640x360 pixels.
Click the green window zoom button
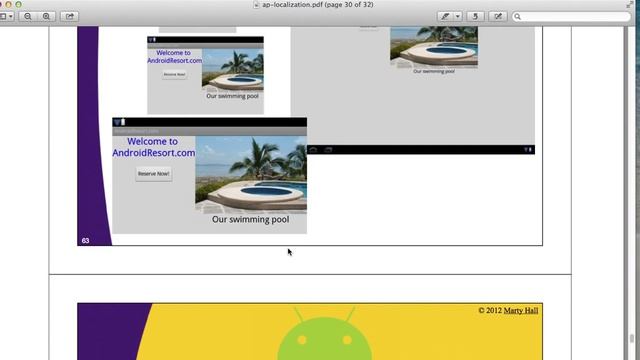point(18,4)
